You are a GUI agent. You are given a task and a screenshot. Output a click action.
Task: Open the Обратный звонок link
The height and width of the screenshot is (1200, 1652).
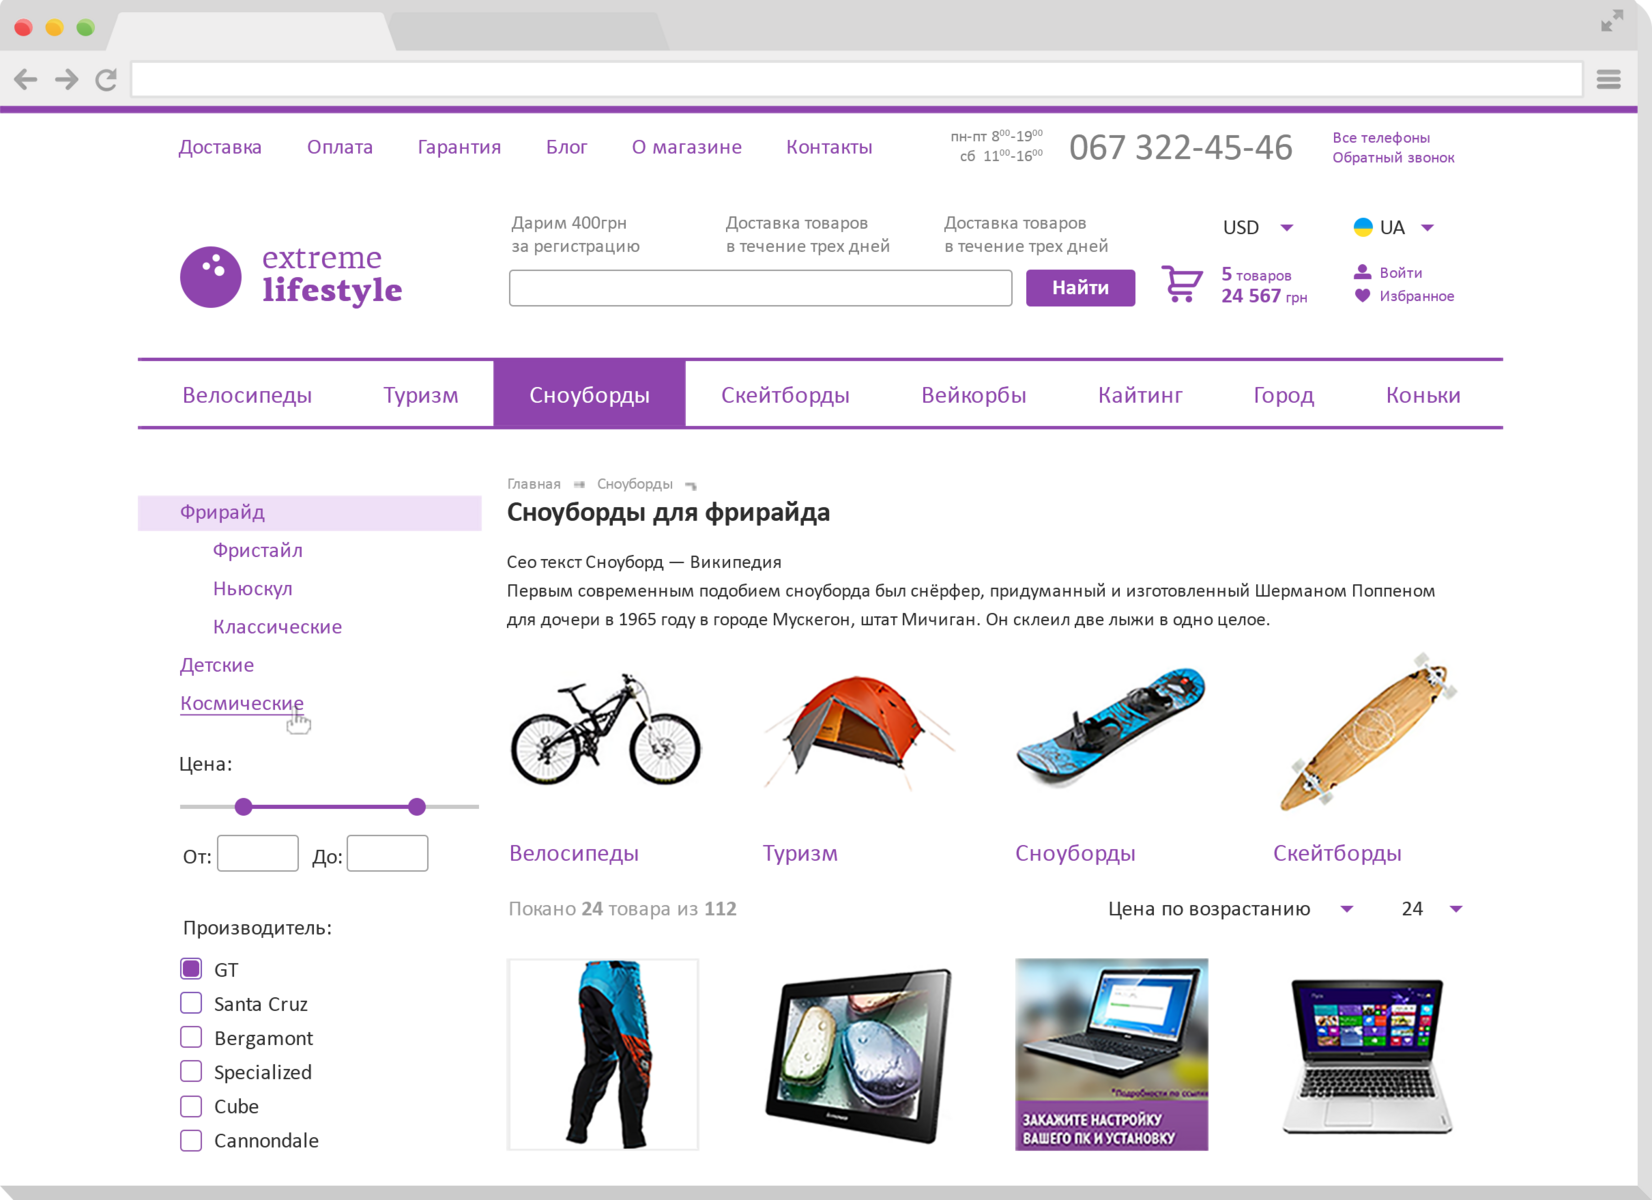tap(1393, 158)
